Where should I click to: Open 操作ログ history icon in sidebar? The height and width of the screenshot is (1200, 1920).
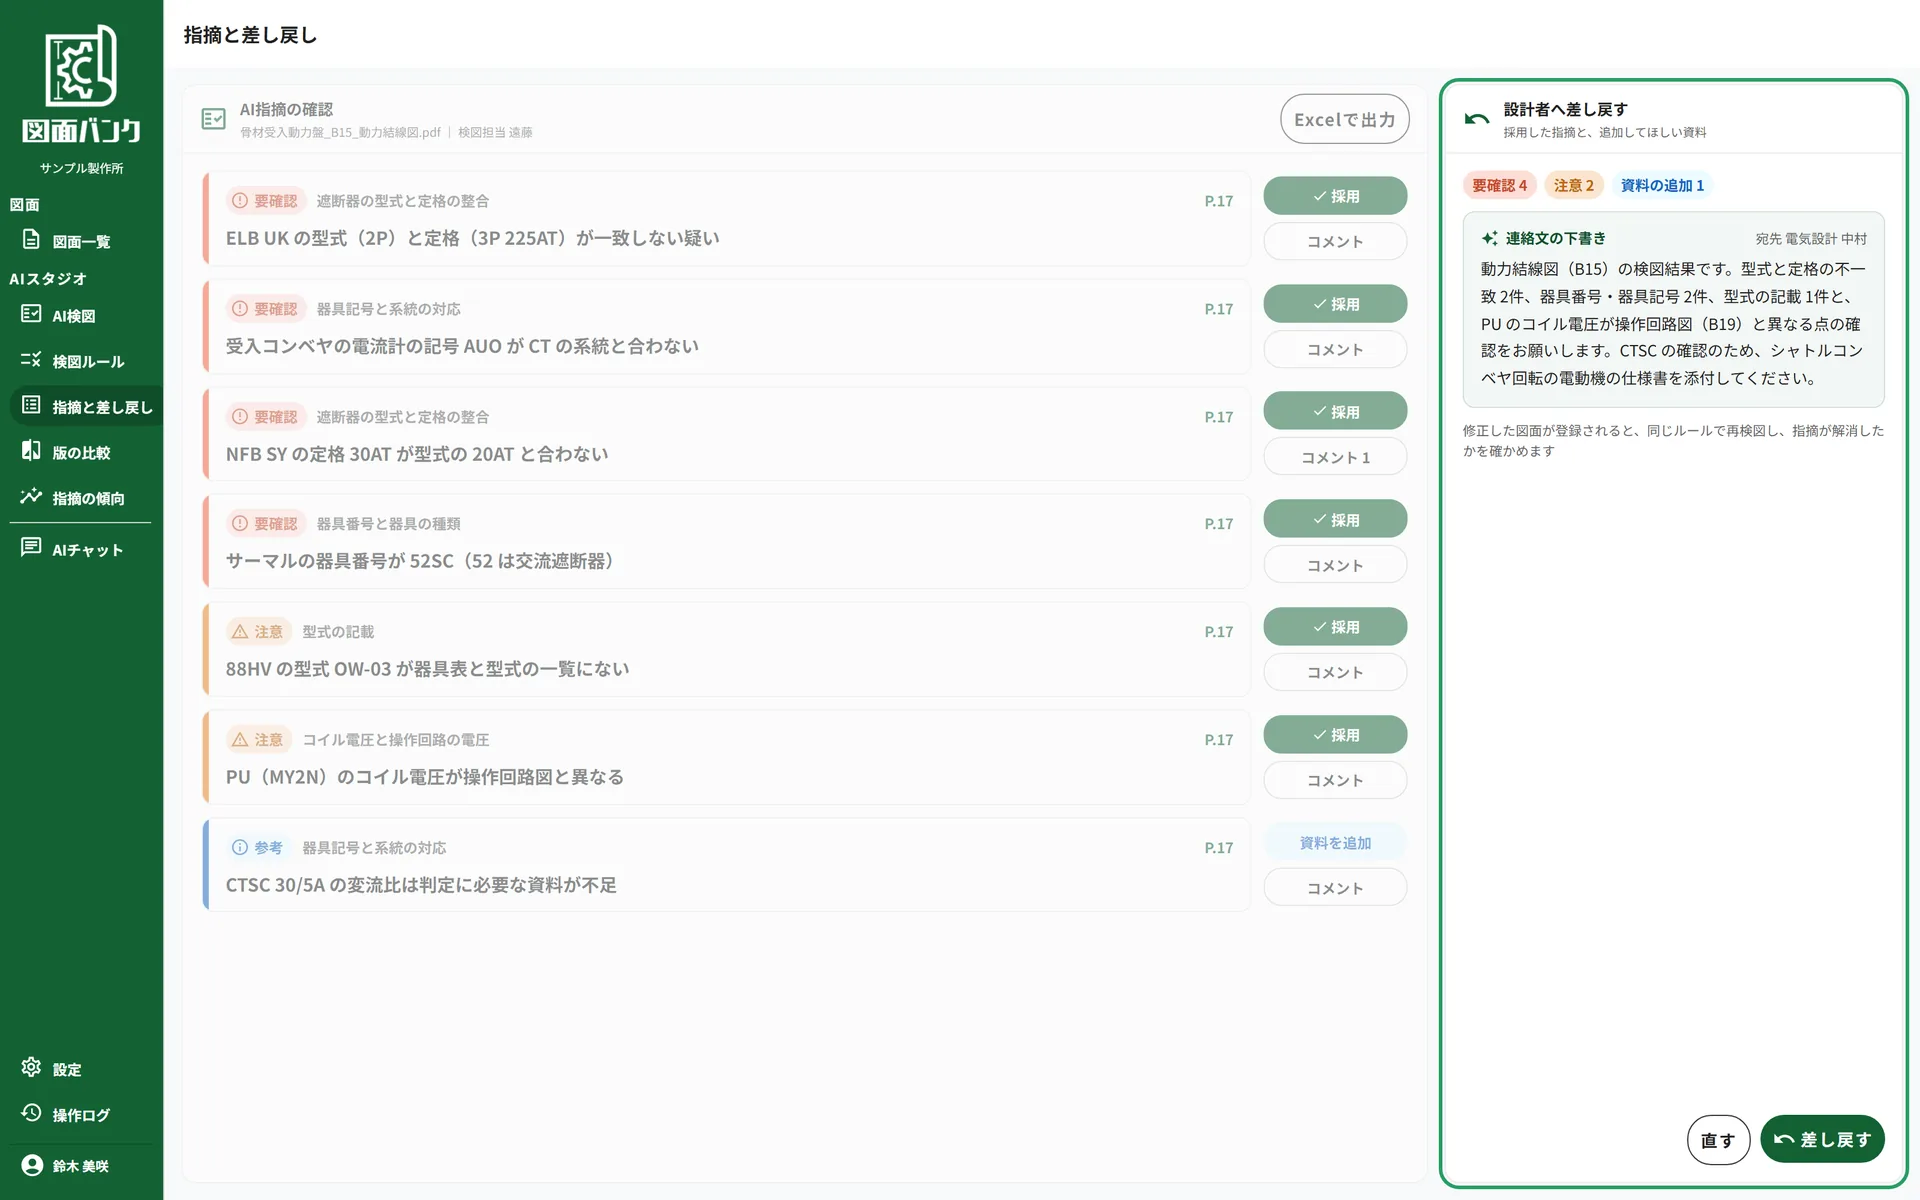click(x=31, y=1114)
